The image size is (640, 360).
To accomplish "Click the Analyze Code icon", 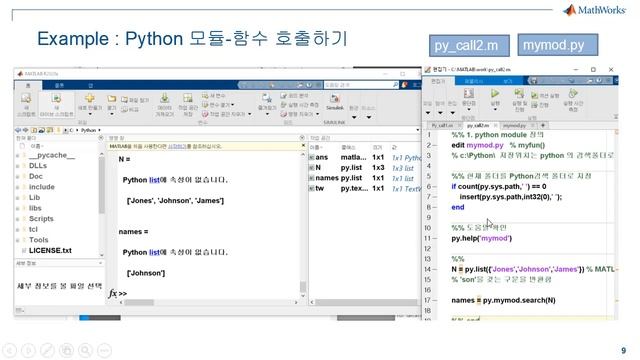I will 284,96.
